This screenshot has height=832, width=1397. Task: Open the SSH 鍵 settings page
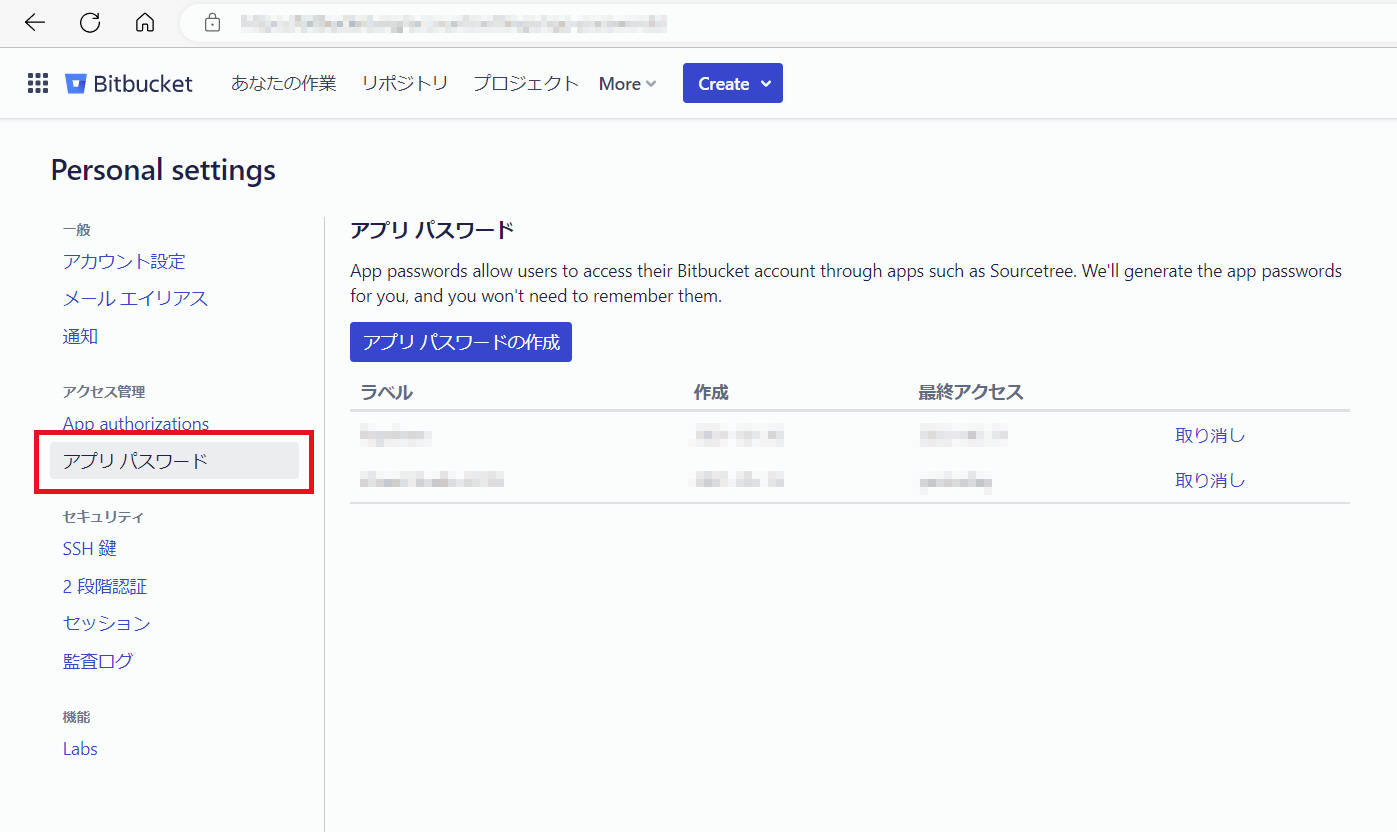tap(90, 548)
